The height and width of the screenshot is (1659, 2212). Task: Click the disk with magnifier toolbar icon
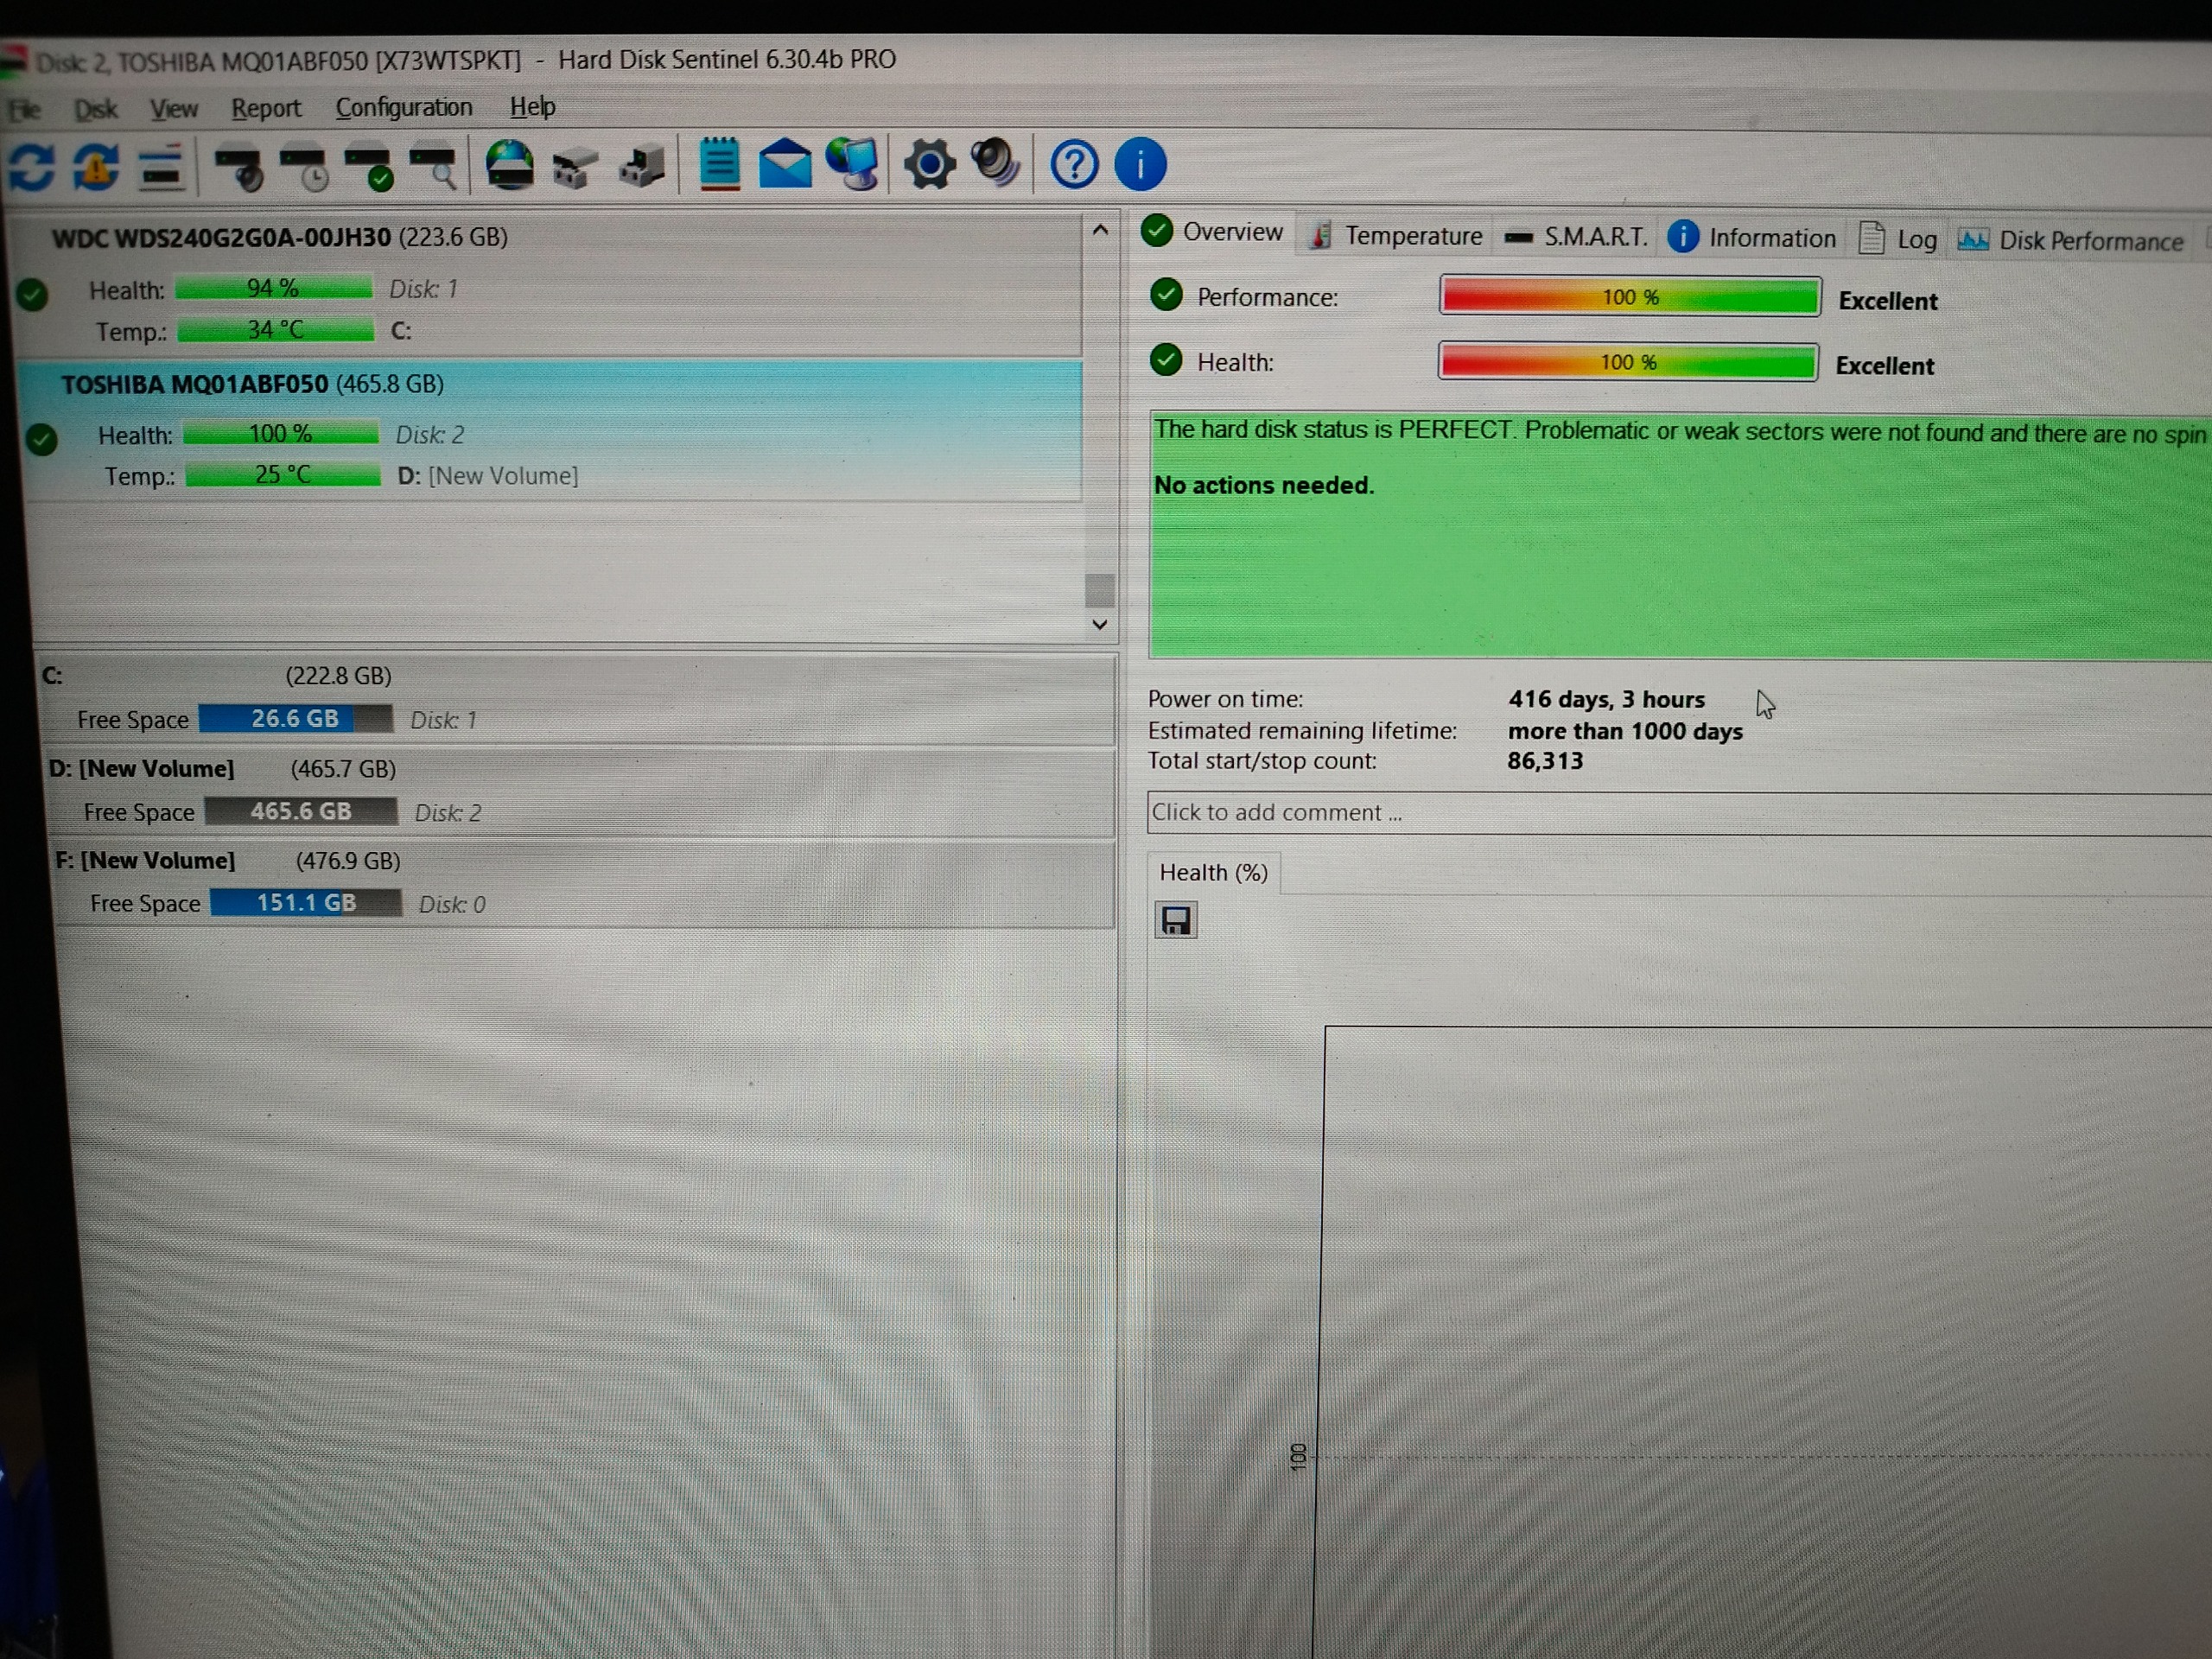pos(433,168)
